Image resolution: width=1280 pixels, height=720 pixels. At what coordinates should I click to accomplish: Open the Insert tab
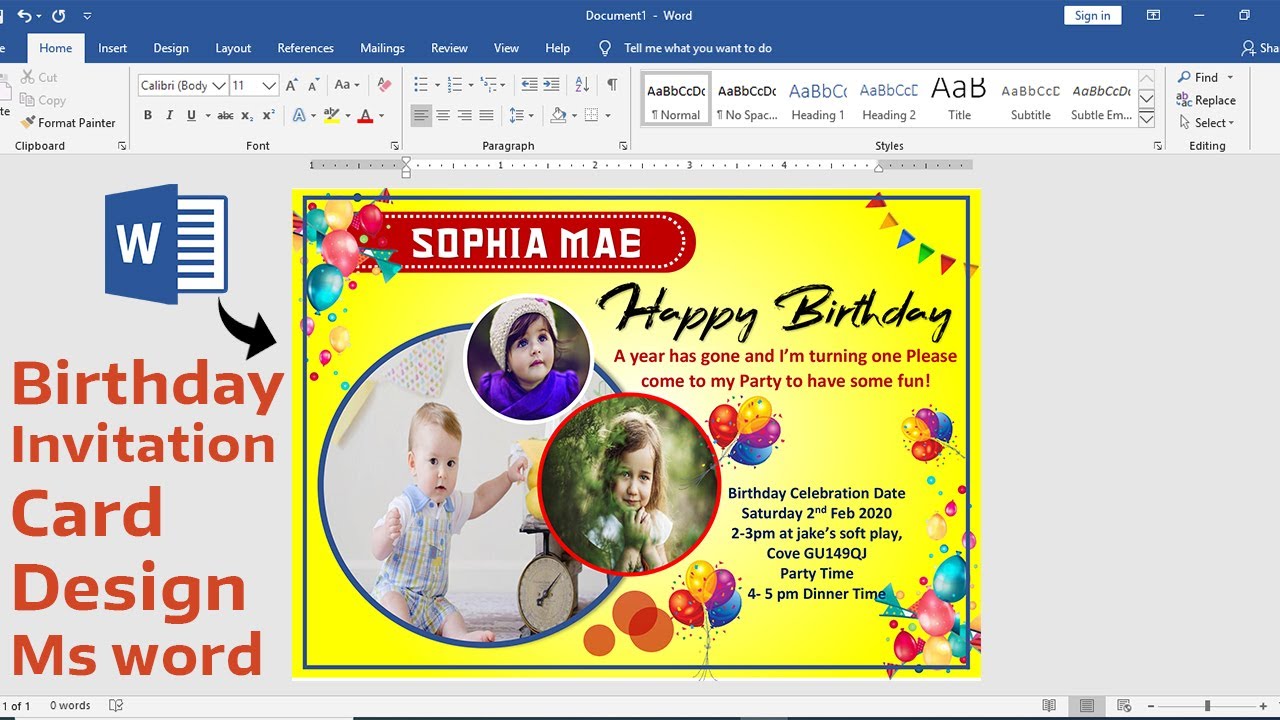pos(113,48)
